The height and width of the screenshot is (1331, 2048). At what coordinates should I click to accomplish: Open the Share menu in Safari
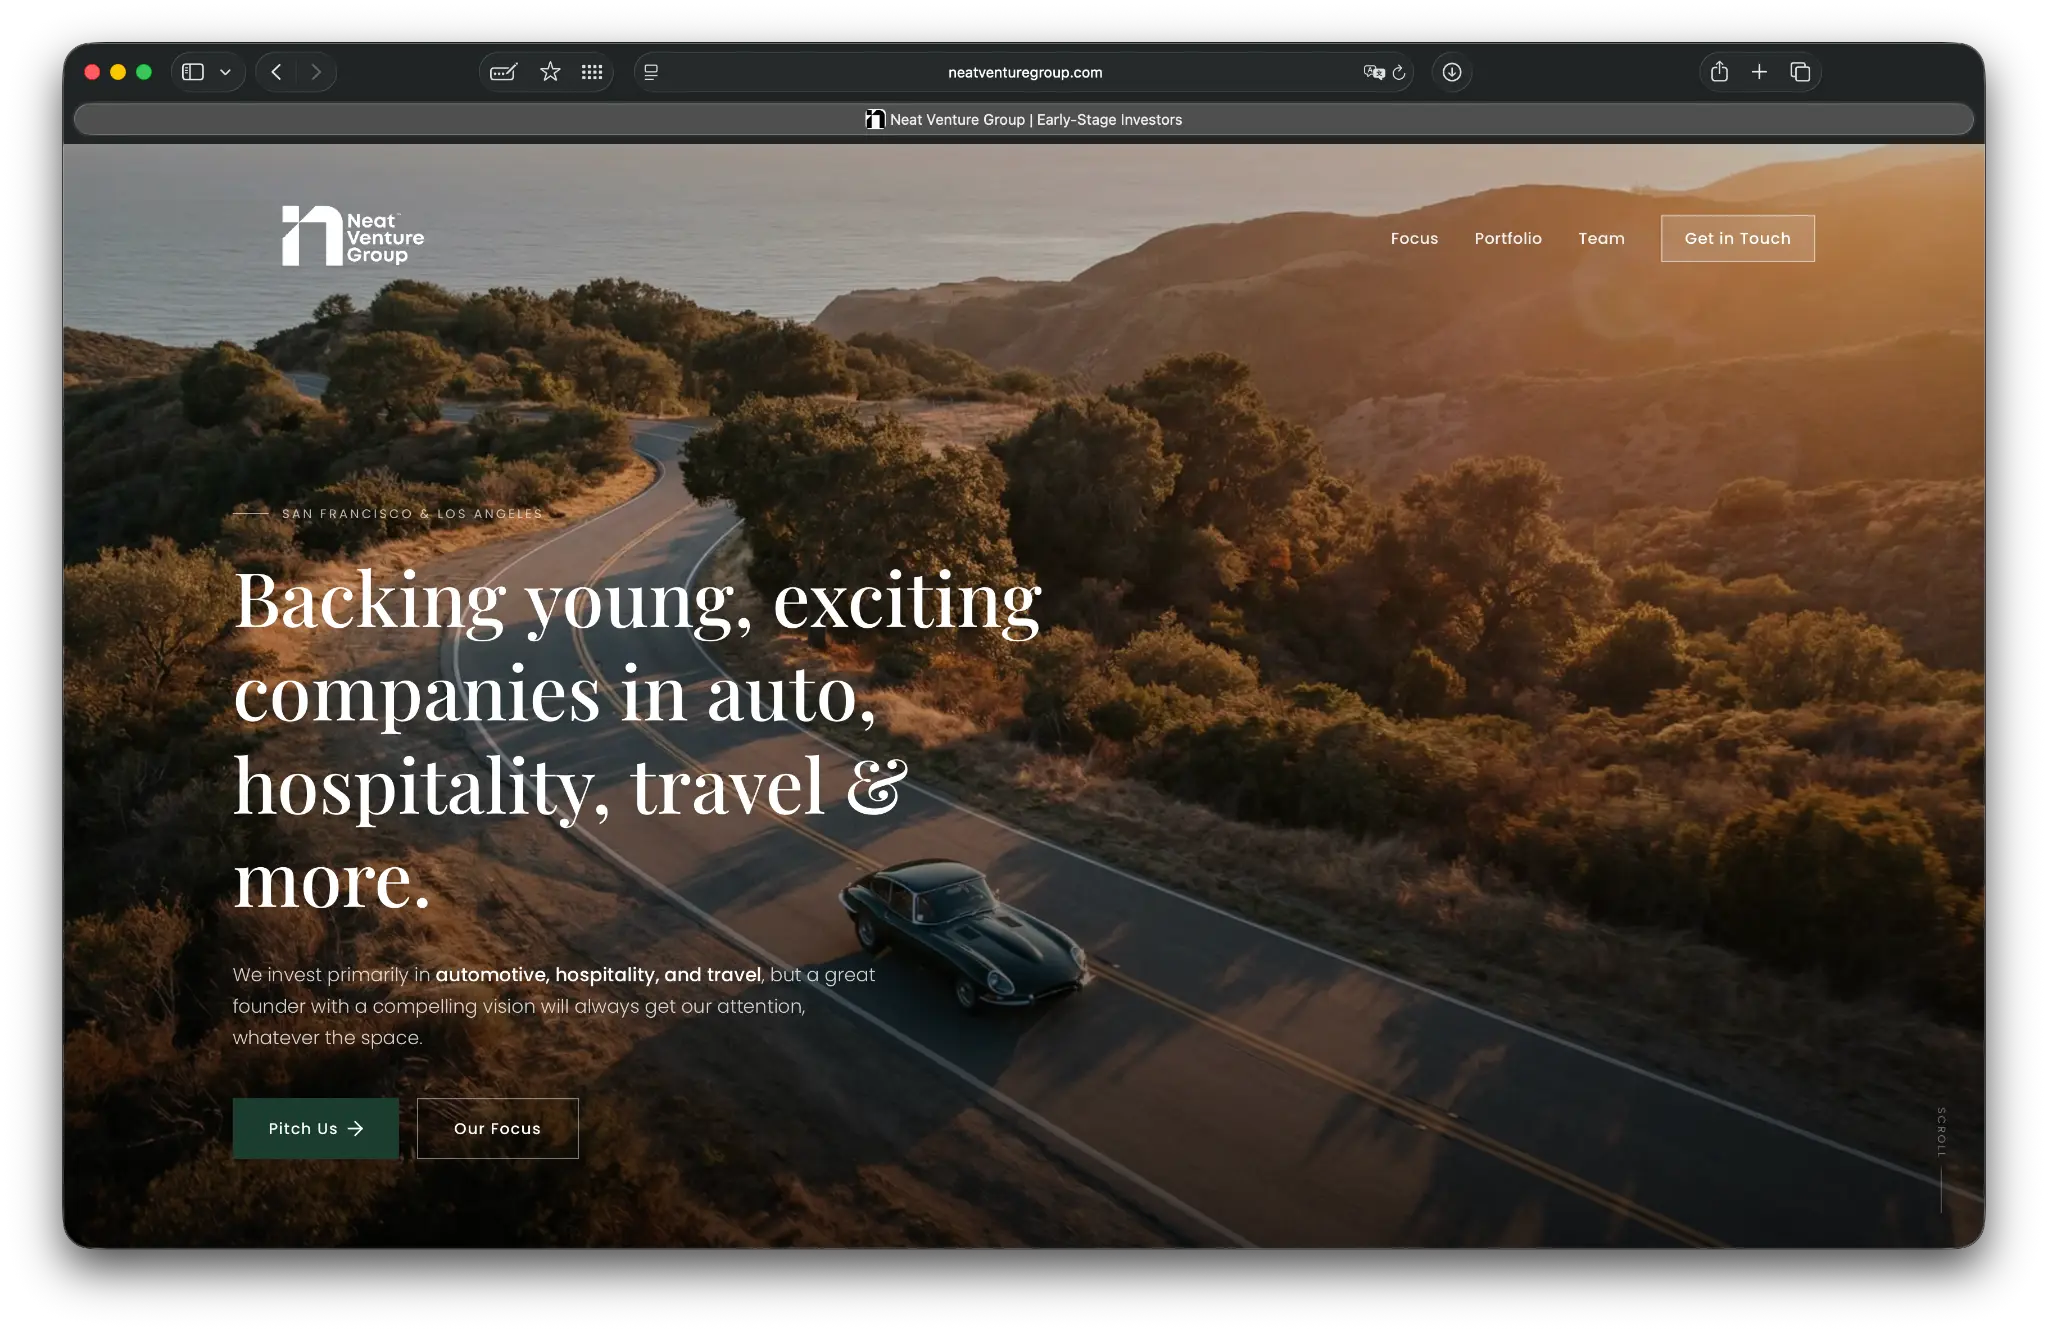click(x=1719, y=71)
